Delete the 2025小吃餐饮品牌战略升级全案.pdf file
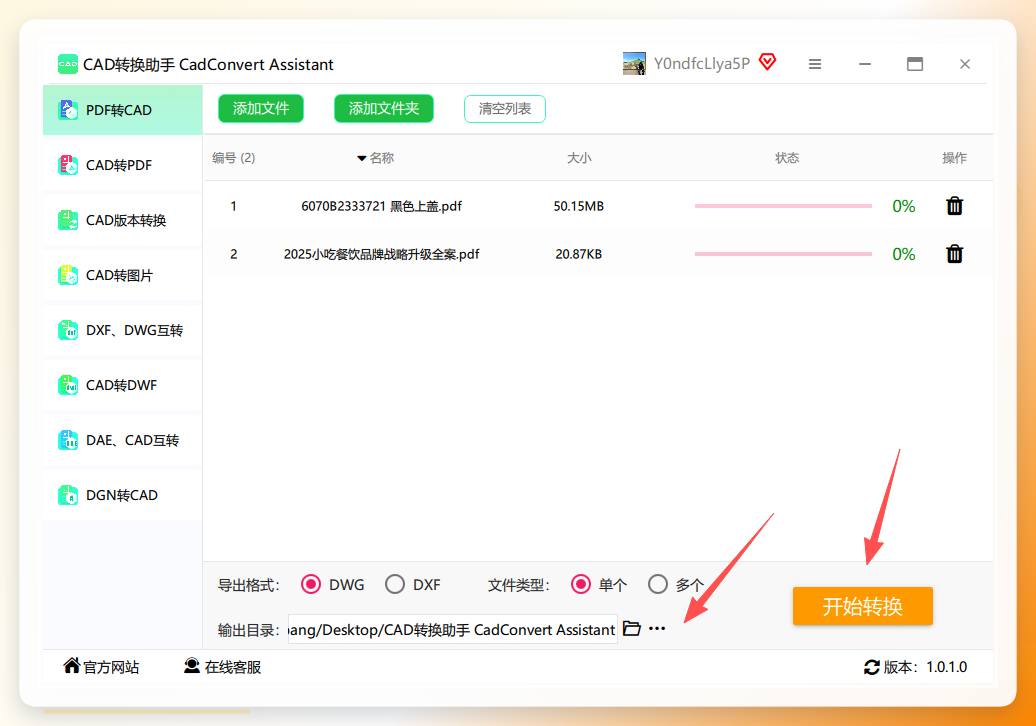Image resolution: width=1036 pixels, height=726 pixels. 954,254
